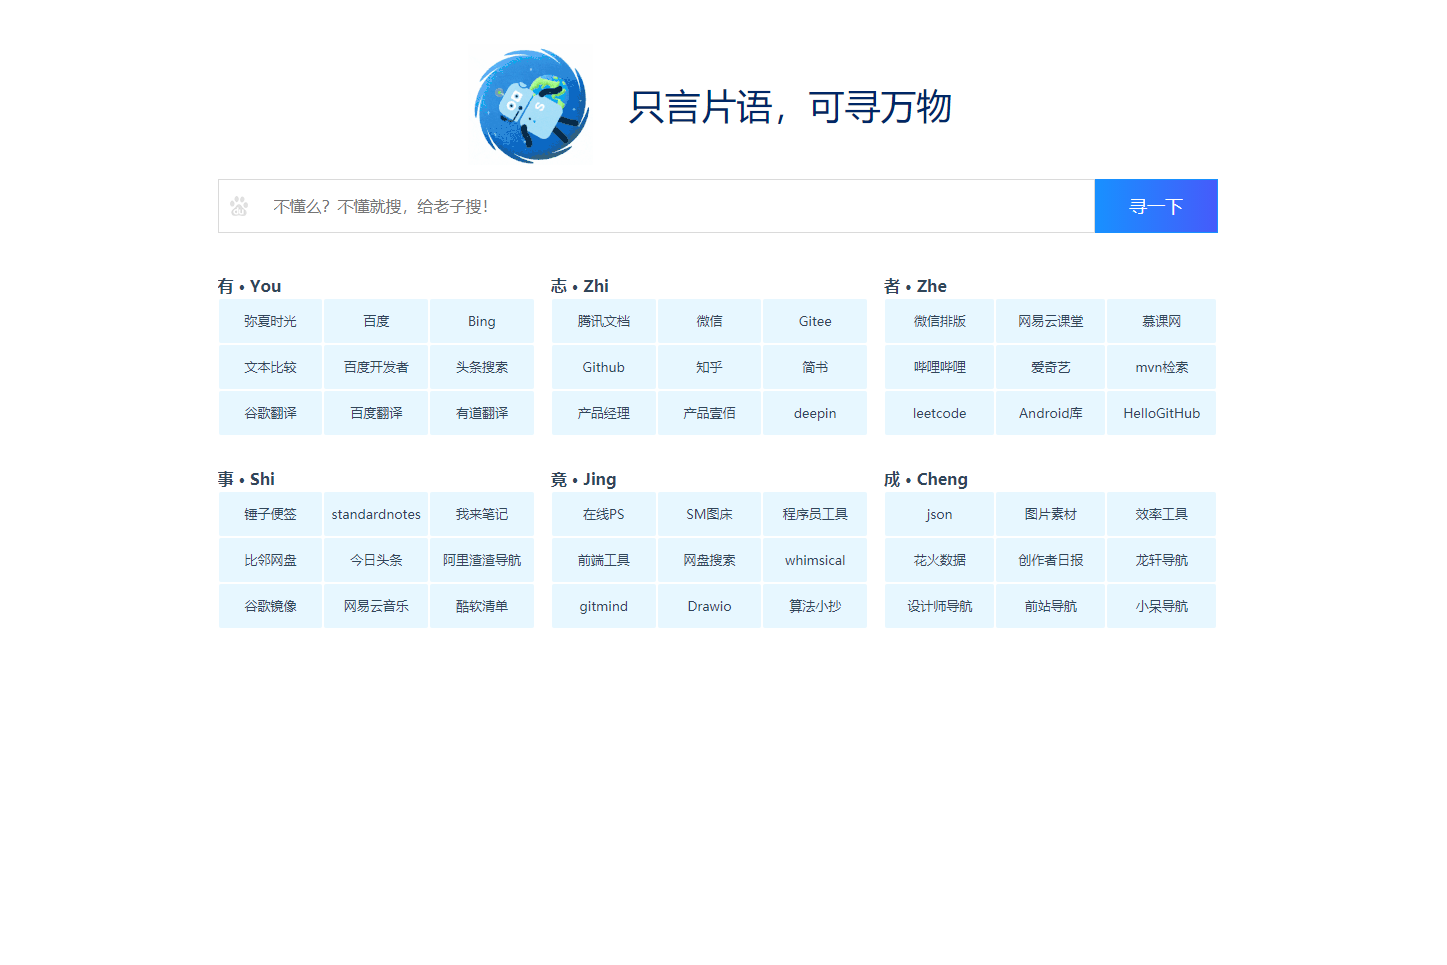This screenshot has width=1447, height=965.
Task: Click the 寻一下 search button
Action: pyautogui.click(x=1156, y=205)
